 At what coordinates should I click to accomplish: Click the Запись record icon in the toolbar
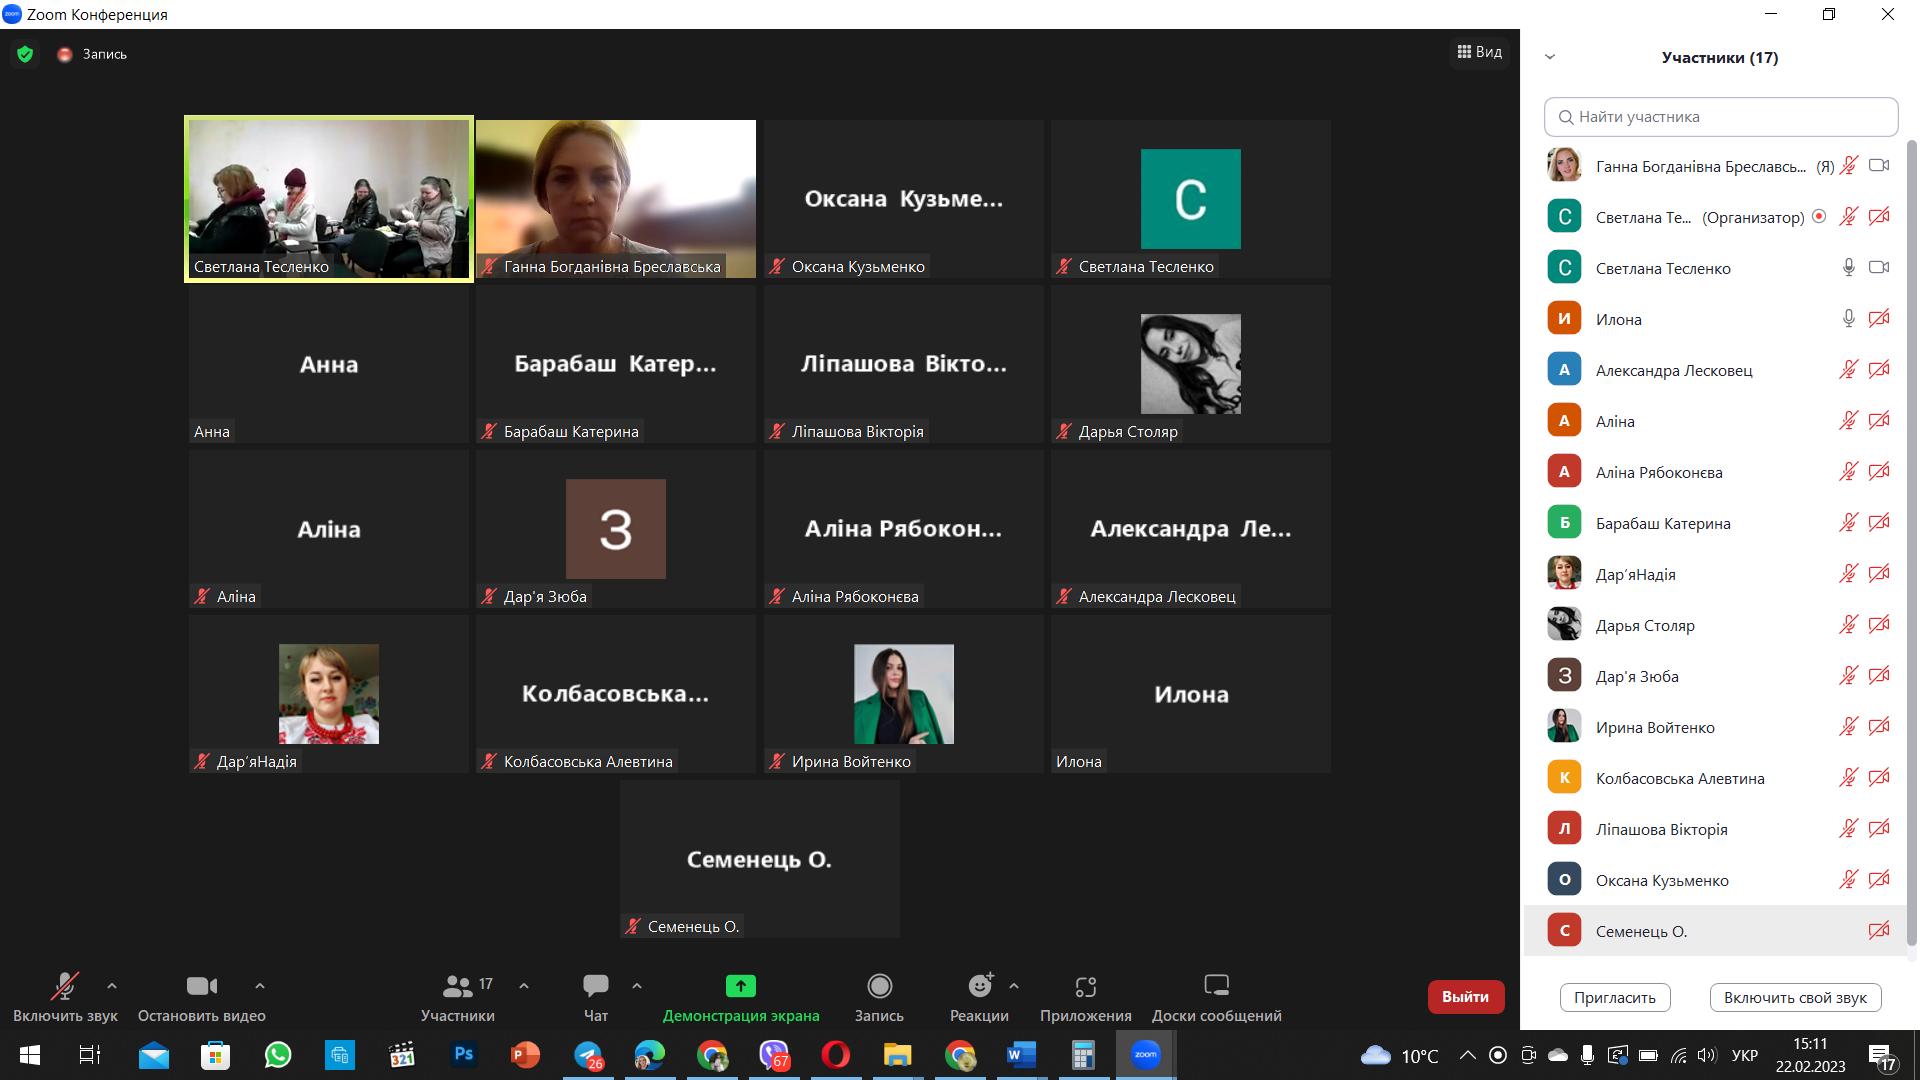879,987
